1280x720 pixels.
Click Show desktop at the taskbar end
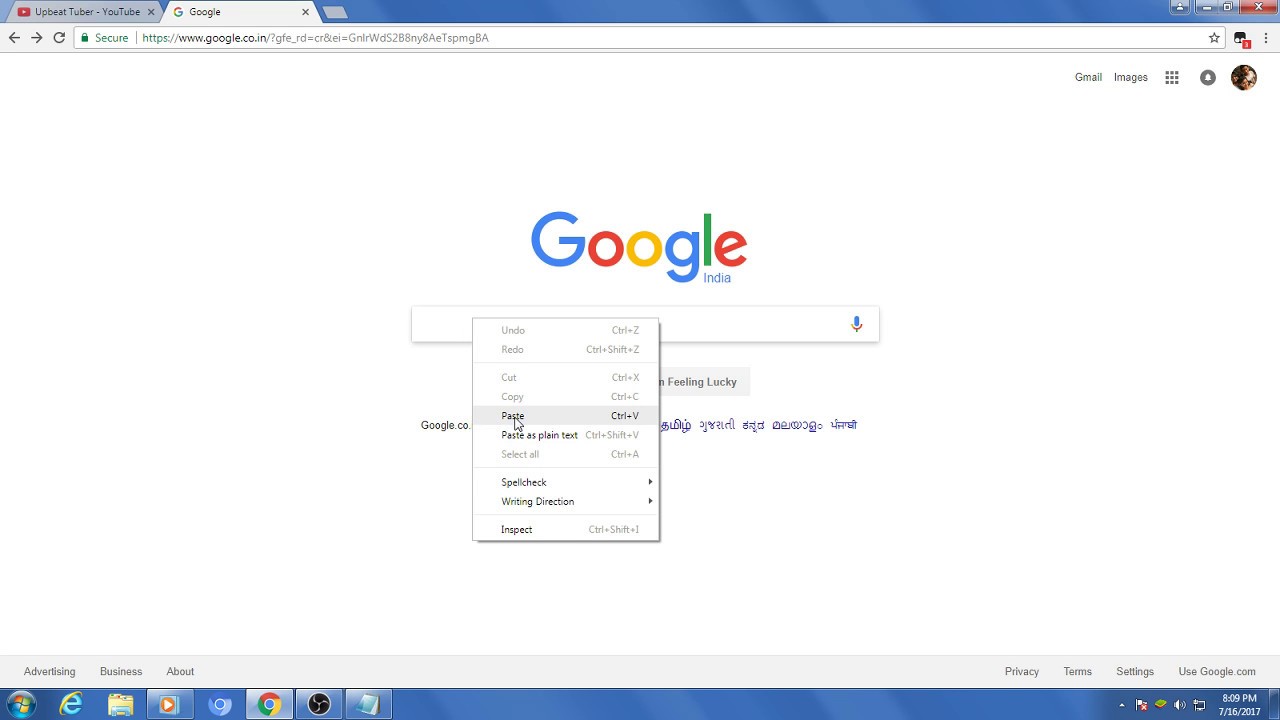tap(1273, 704)
